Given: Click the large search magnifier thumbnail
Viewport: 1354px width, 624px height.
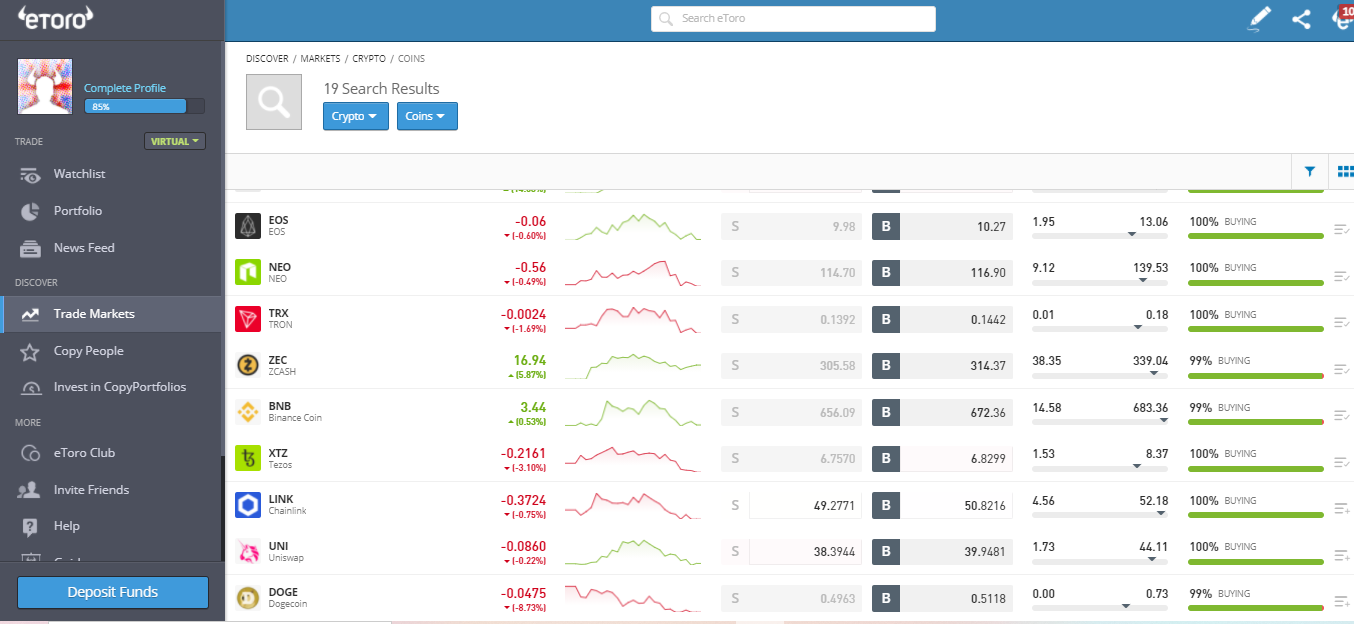Looking at the screenshot, I should [x=274, y=102].
